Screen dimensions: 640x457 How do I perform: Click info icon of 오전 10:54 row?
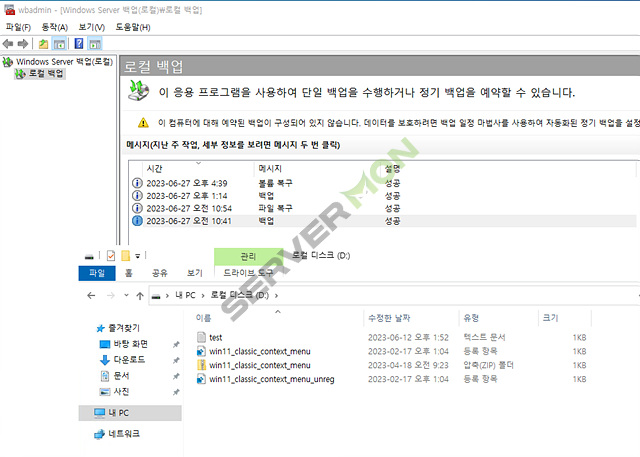(137, 209)
